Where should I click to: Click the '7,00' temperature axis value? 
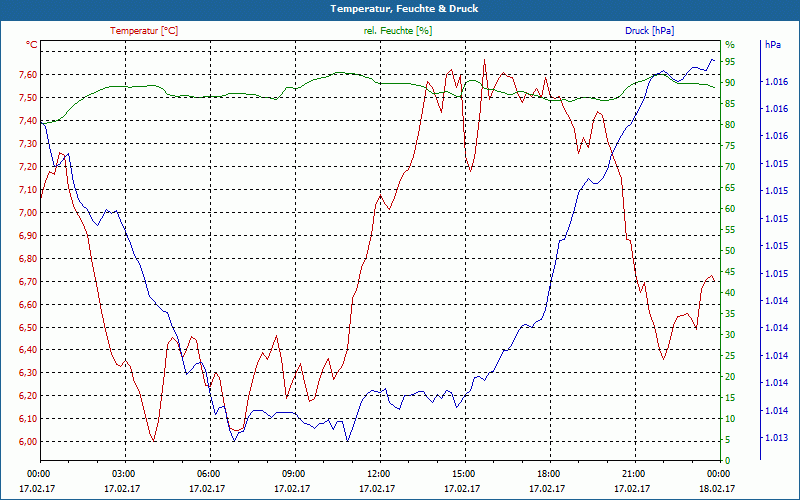[x=28, y=213]
